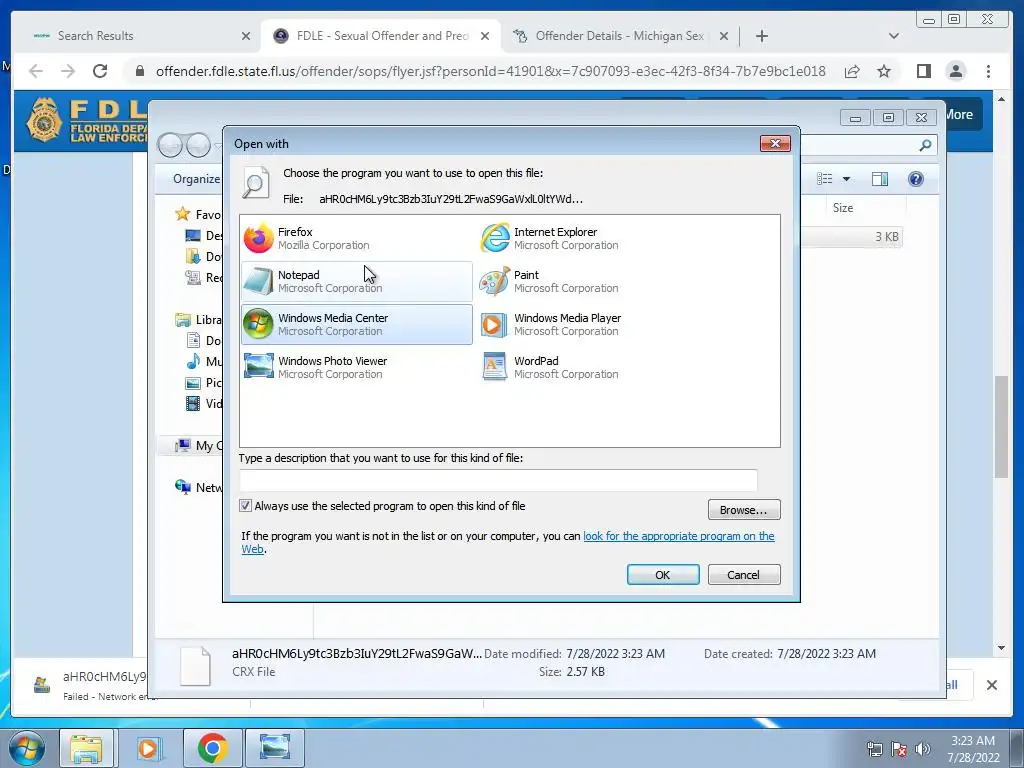The width and height of the screenshot is (1024, 768).
Task: Click the failed download item in Chrome
Action: tap(91, 685)
